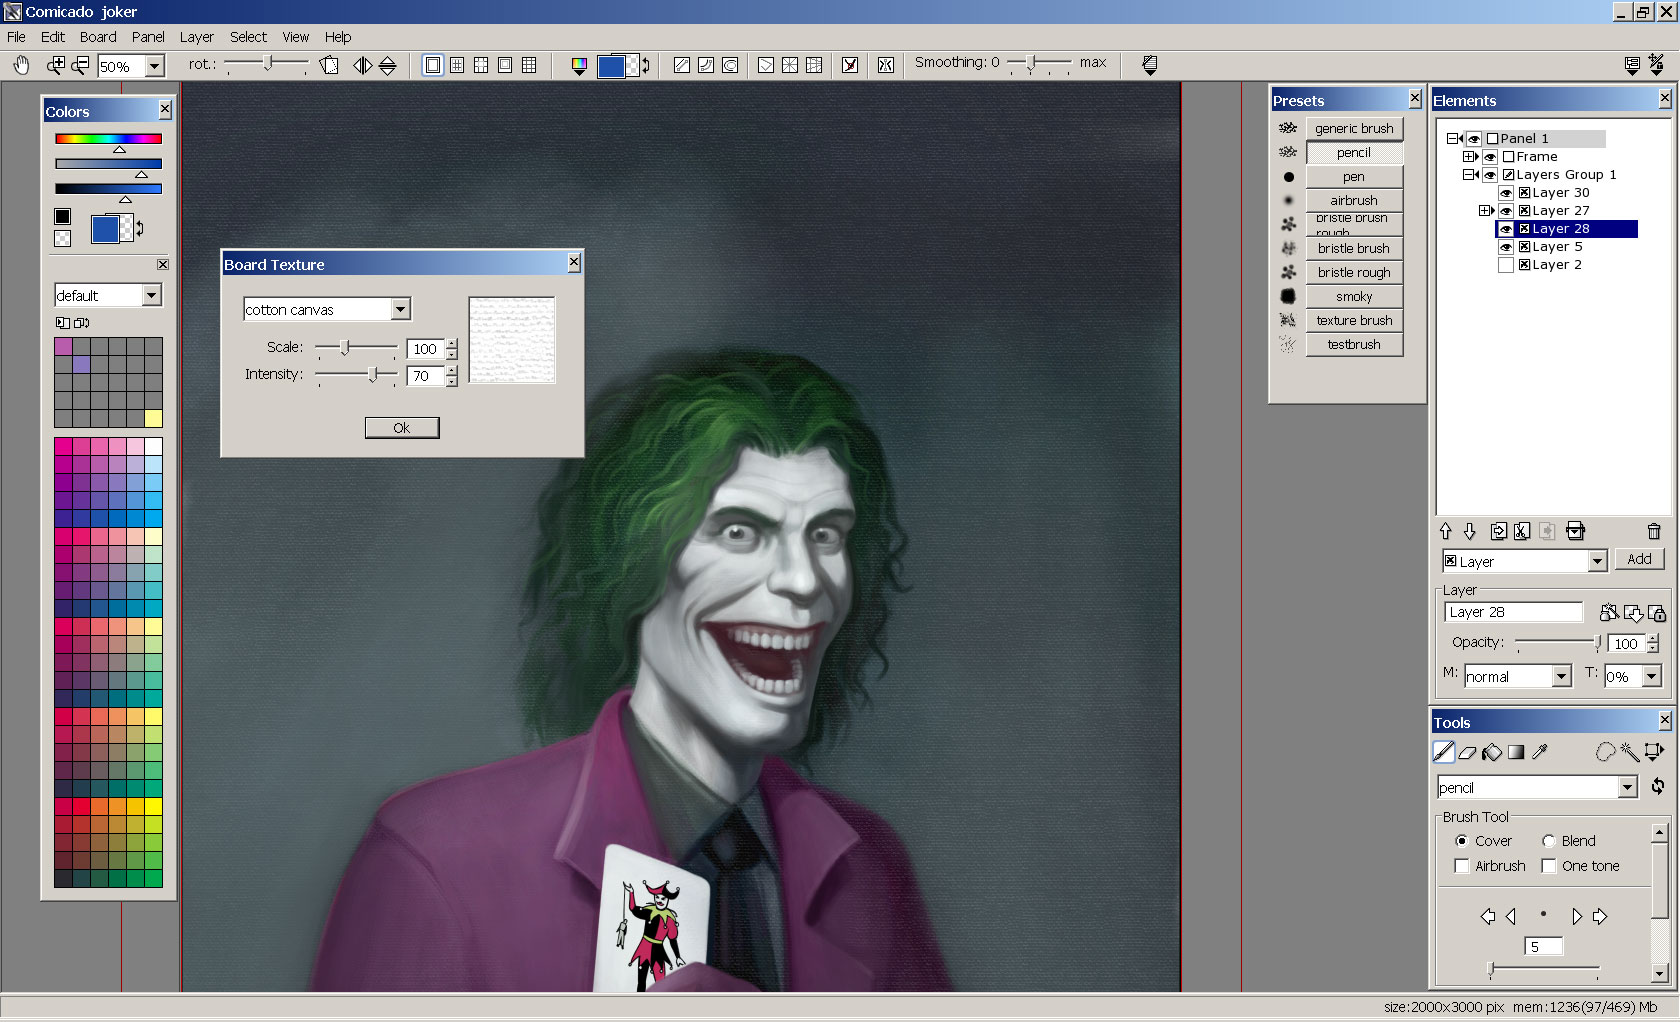Select the Eraser tool in the Tools panel

1466,752
